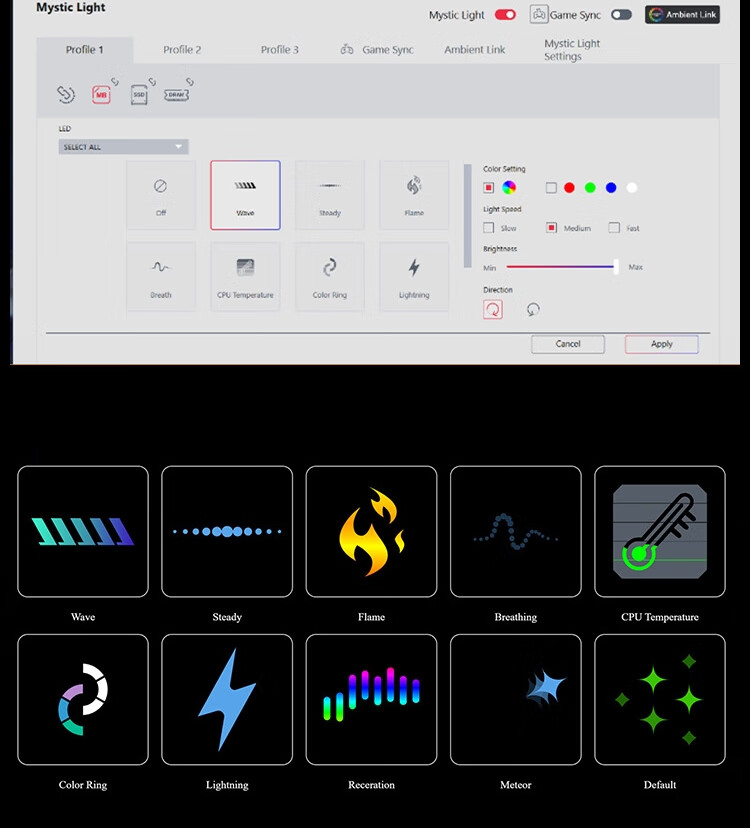Select the Medium light speed checkbox

[x=551, y=228]
